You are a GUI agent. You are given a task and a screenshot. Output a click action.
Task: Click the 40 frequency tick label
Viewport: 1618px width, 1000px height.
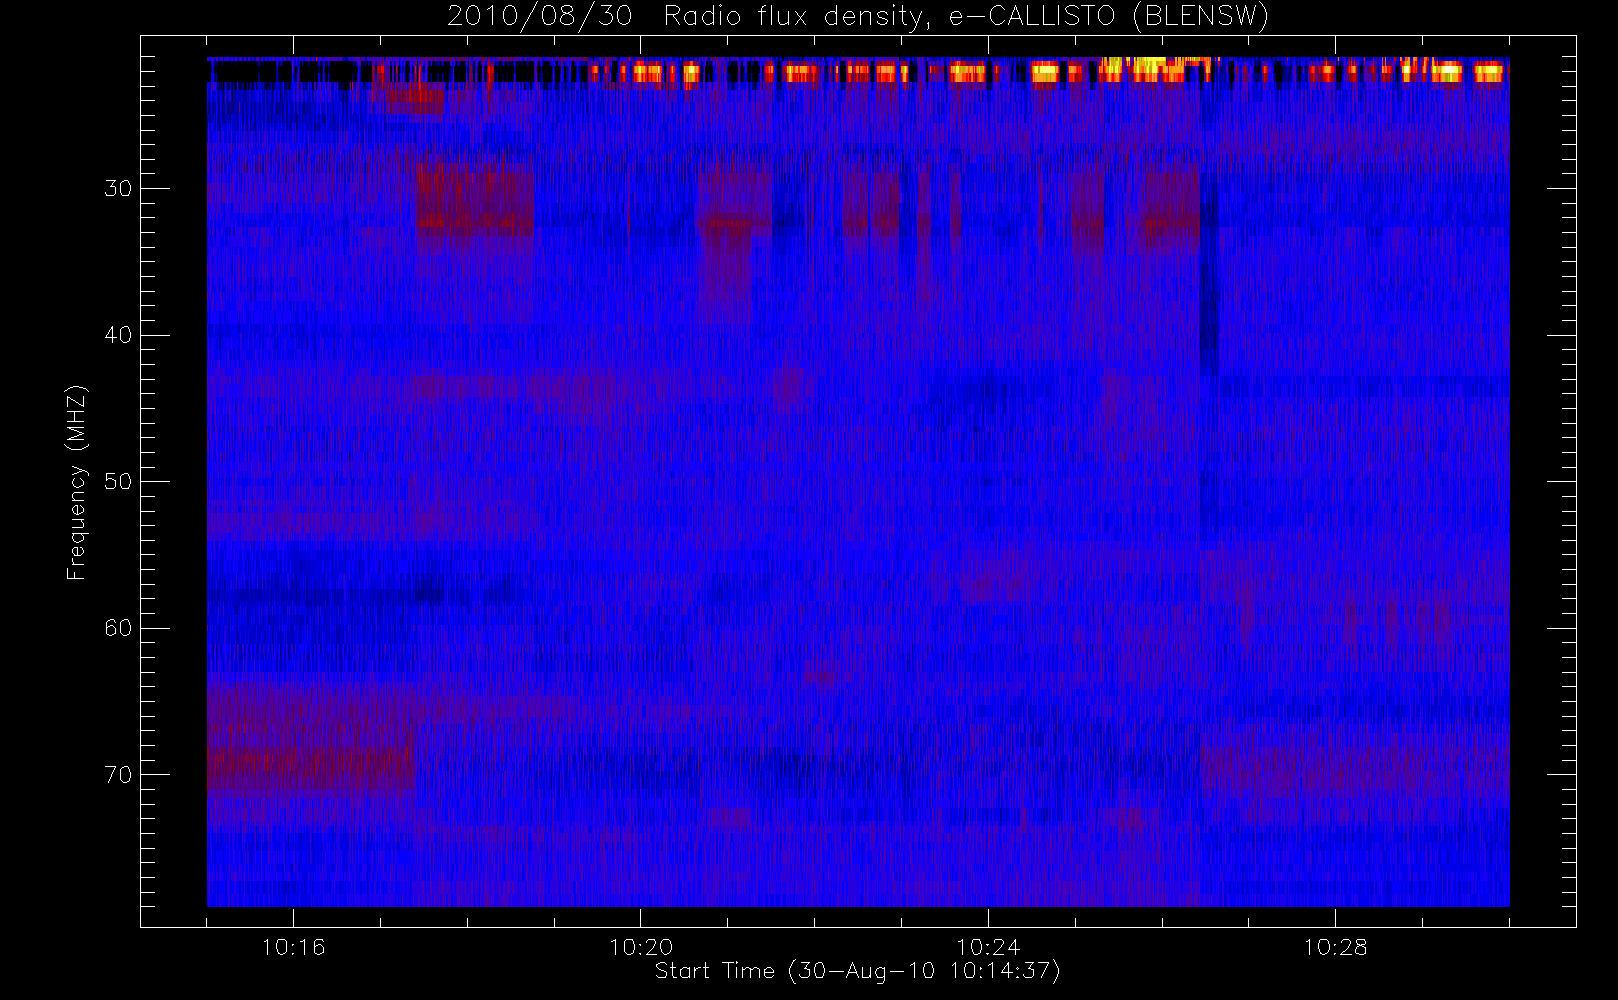(x=118, y=335)
